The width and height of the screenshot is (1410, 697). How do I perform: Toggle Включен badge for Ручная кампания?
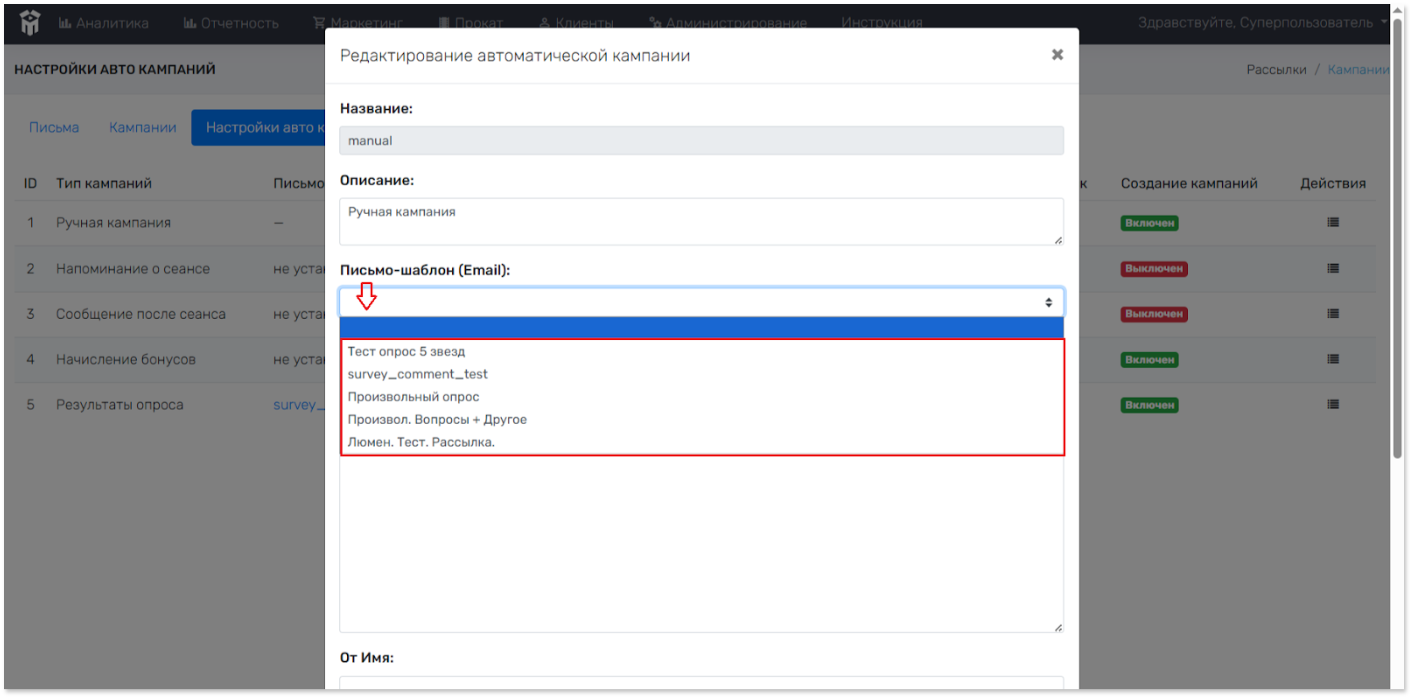(x=1149, y=223)
